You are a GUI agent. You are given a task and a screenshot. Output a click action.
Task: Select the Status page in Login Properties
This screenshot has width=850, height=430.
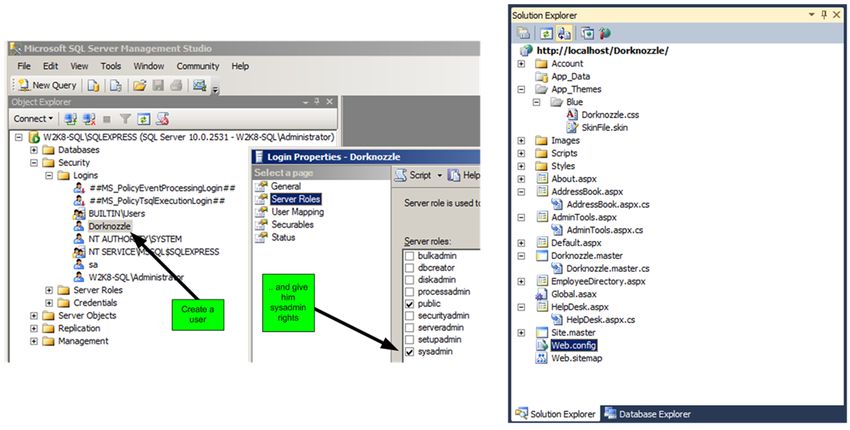pos(283,238)
